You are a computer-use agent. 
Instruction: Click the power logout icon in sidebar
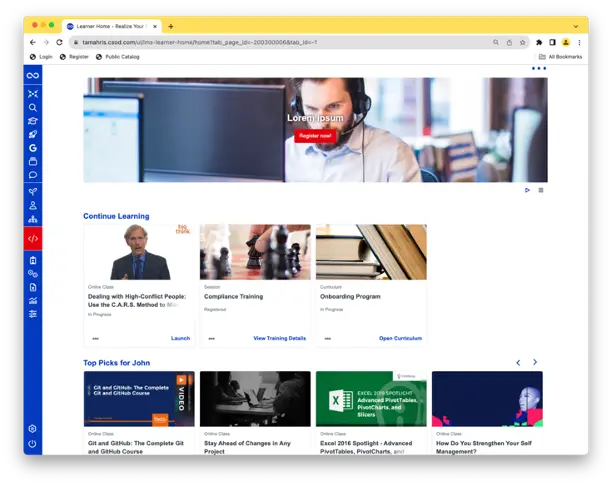coord(33,443)
